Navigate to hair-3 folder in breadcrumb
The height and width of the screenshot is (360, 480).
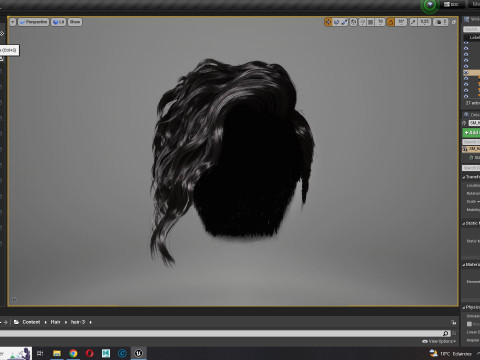click(x=78, y=322)
